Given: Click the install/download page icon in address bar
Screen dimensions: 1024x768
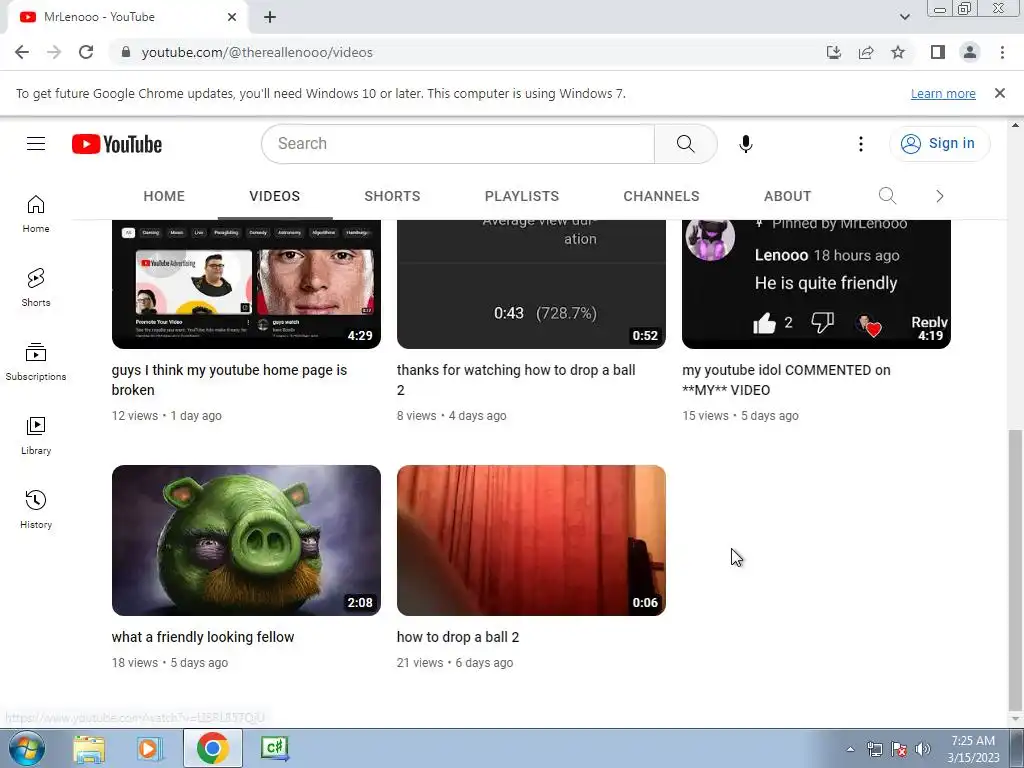Looking at the screenshot, I should (x=834, y=52).
